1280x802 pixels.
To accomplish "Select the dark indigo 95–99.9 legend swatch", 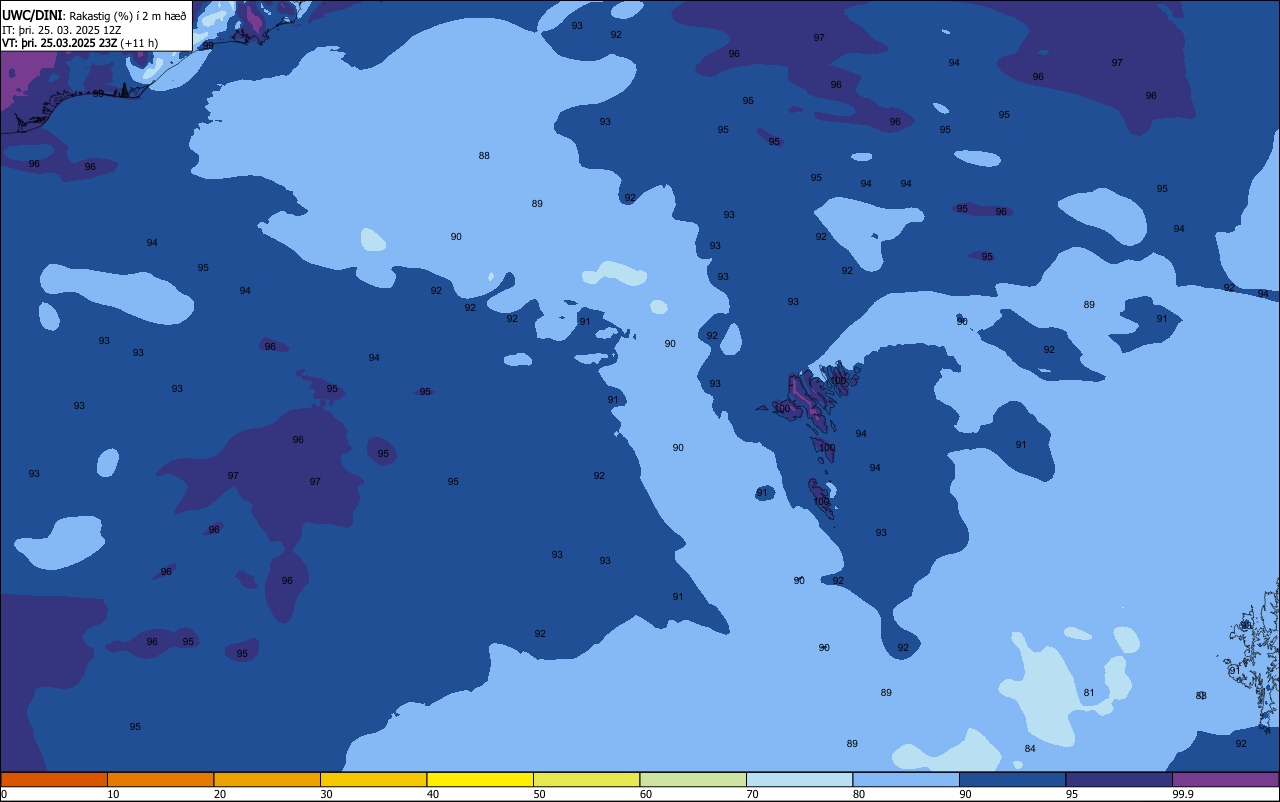I will click(x=1119, y=779).
